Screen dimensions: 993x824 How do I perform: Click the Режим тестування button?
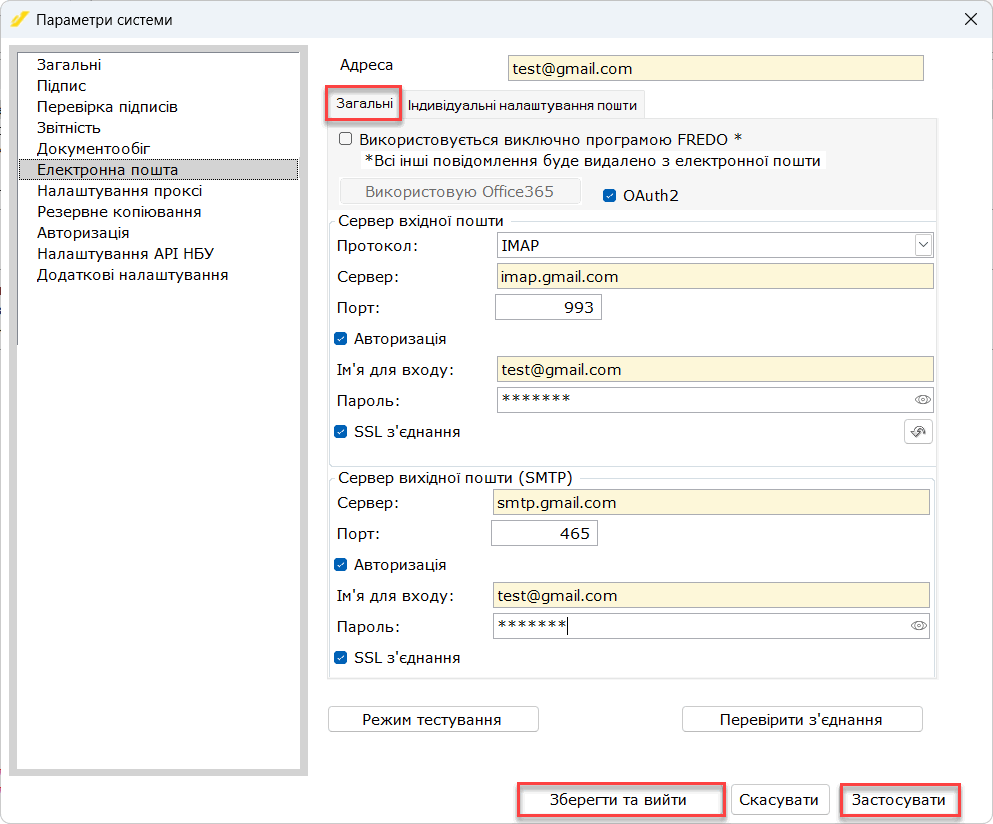pos(433,719)
